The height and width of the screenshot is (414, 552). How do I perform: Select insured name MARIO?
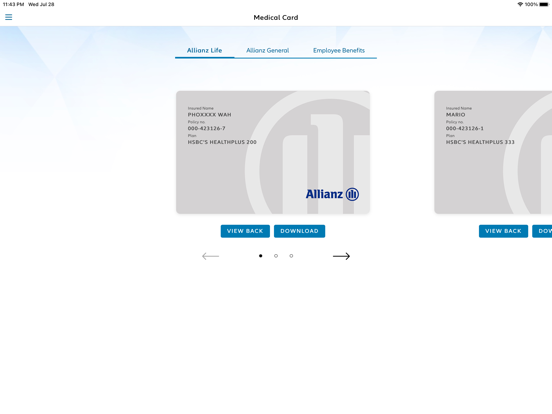click(456, 114)
